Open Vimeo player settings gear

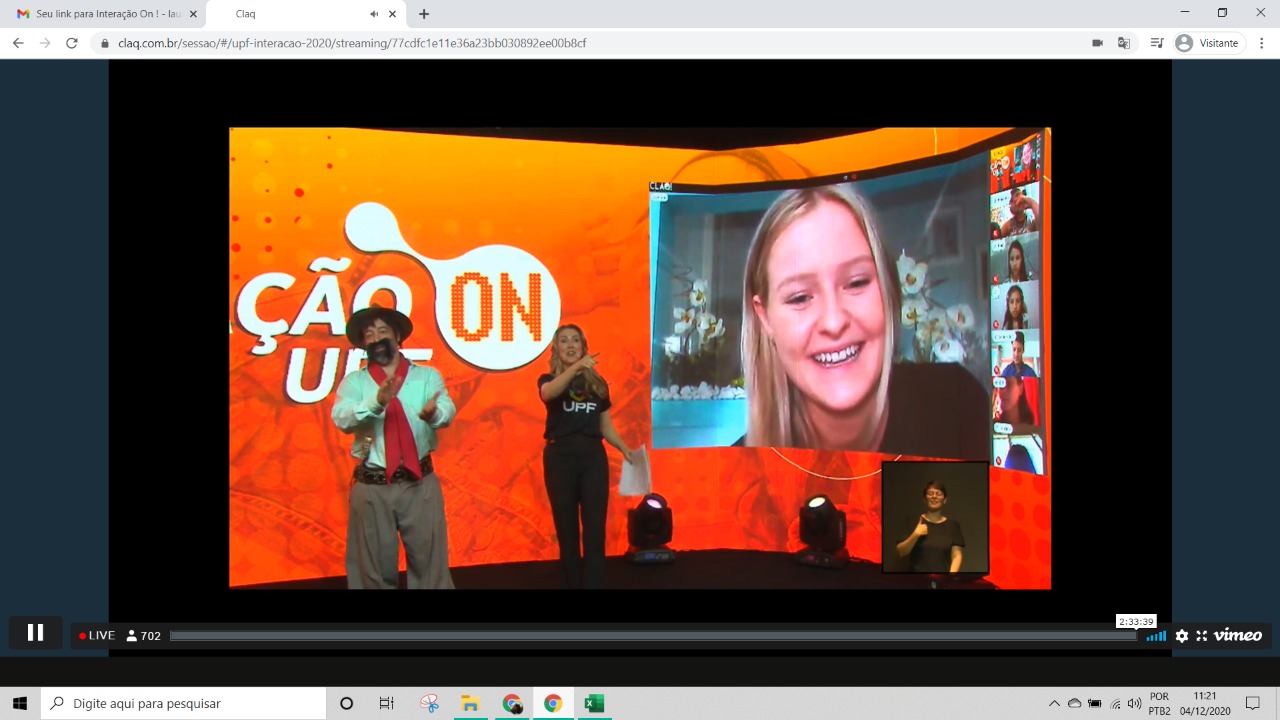click(x=1182, y=636)
